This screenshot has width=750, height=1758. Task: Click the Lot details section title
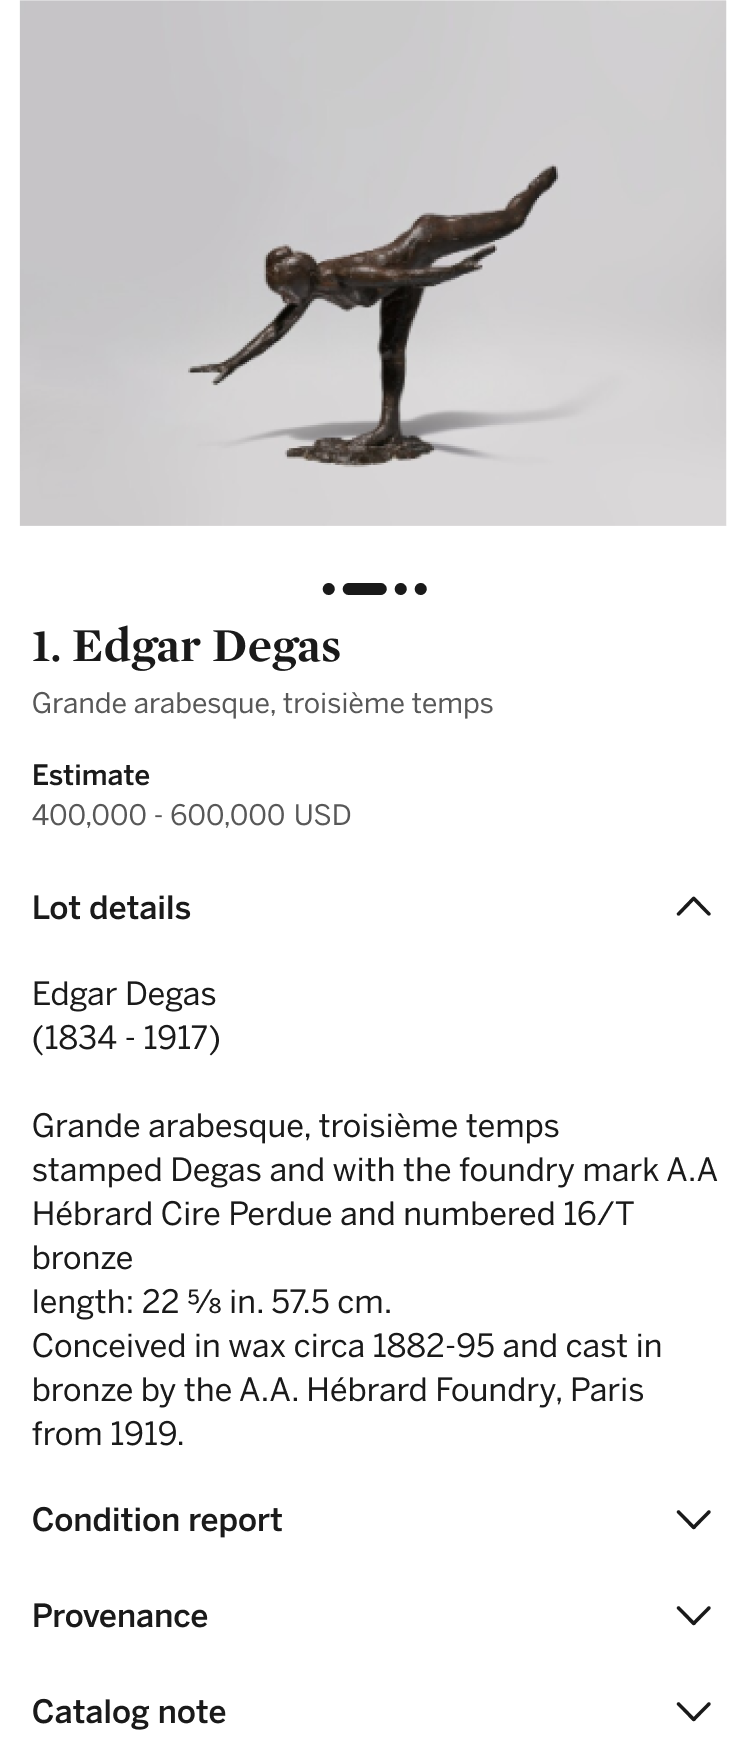(111, 908)
